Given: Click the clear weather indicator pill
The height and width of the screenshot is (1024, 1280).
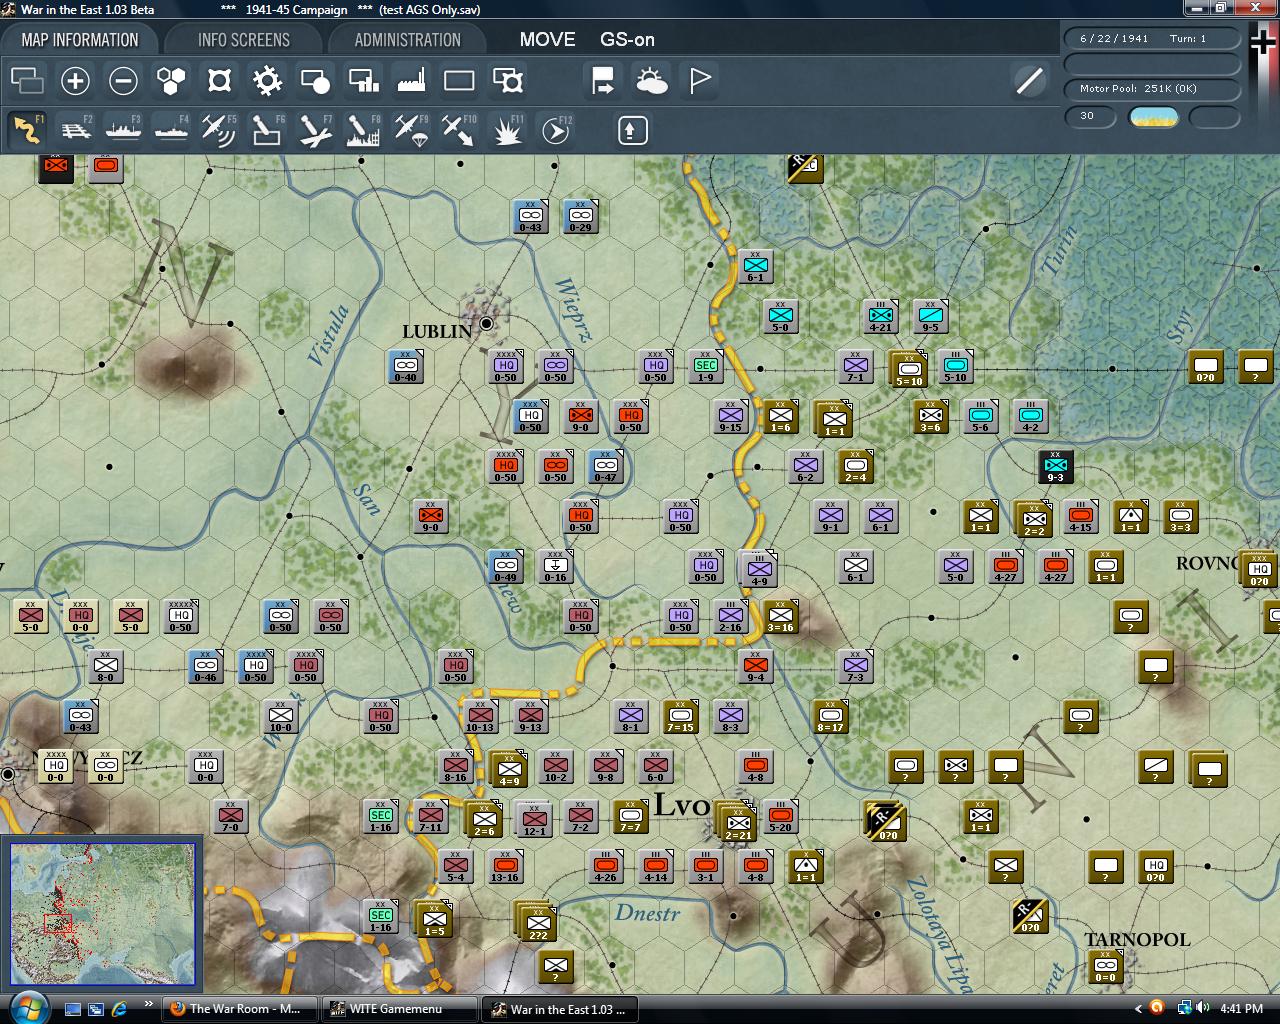Looking at the screenshot, I should pyautogui.click(x=1153, y=117).
